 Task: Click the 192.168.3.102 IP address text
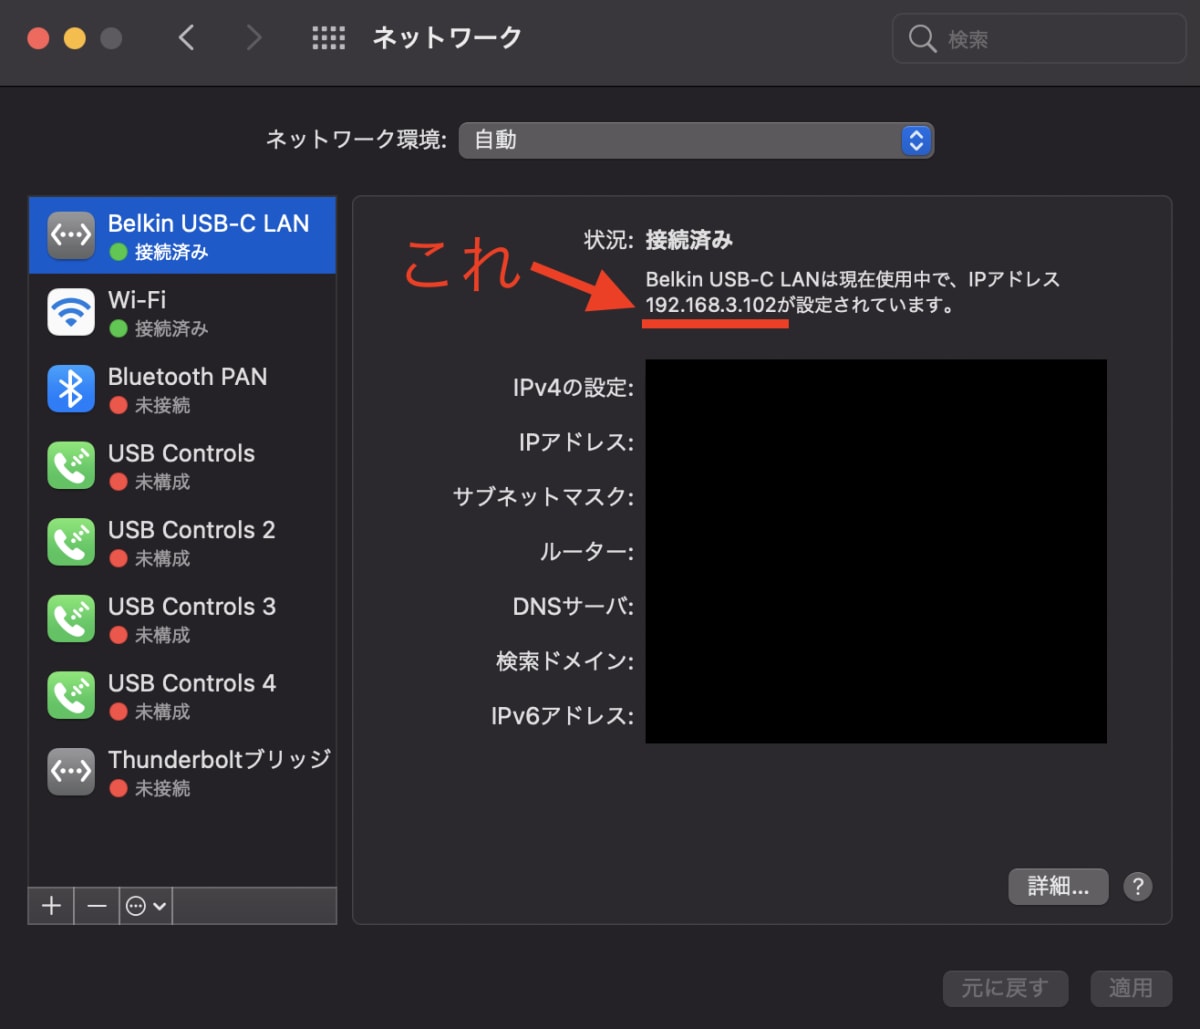711,306
